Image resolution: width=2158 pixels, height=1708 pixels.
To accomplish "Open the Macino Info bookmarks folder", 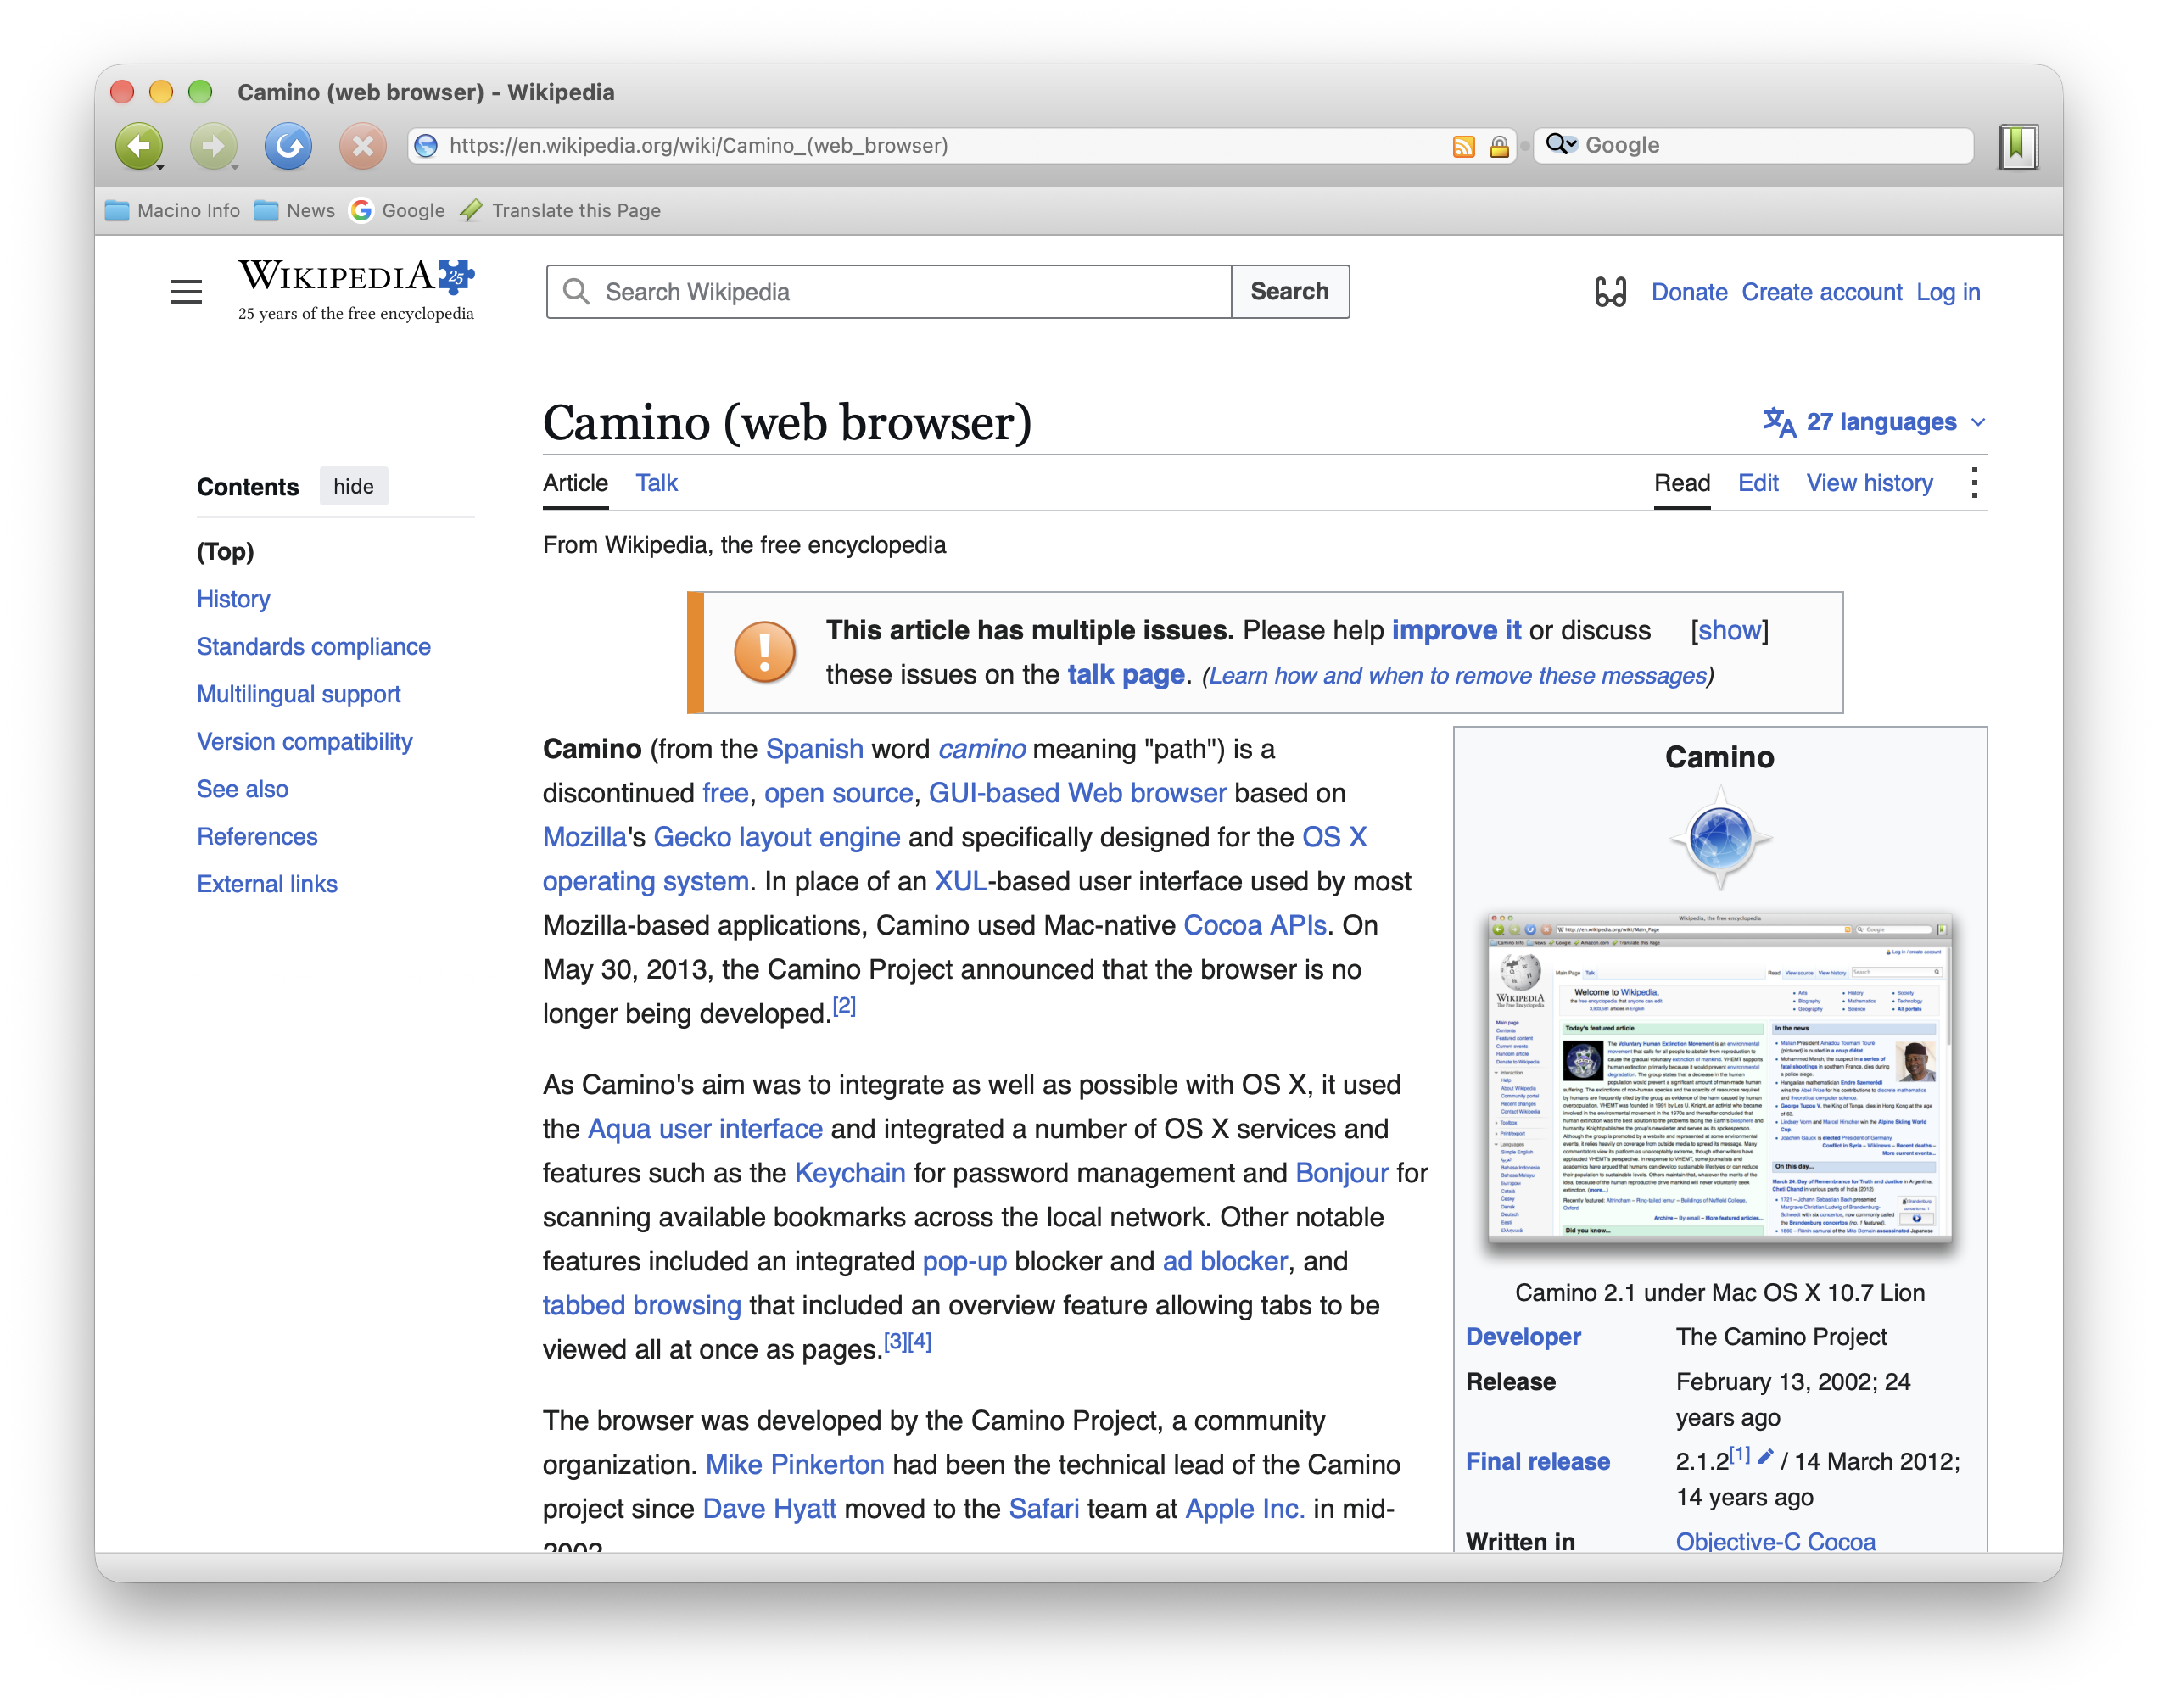I will coord(173,210).
